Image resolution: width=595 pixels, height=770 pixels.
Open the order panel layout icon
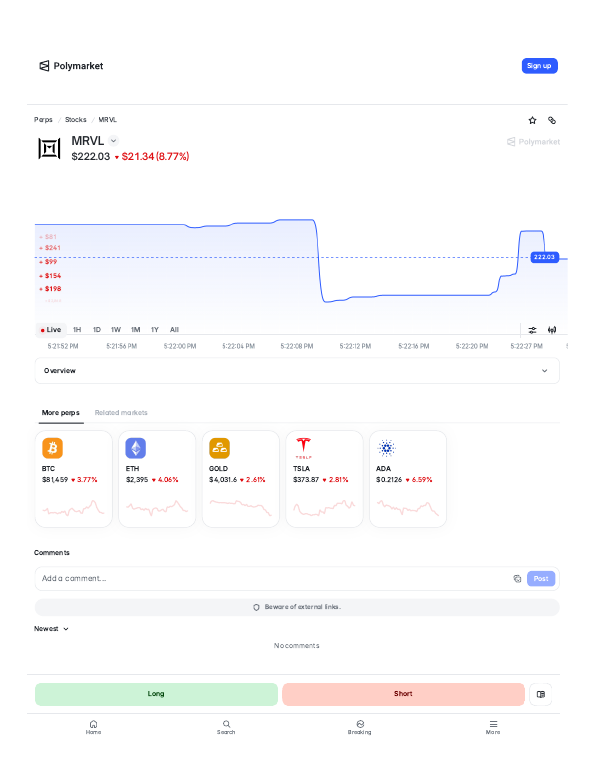(541, 694)
